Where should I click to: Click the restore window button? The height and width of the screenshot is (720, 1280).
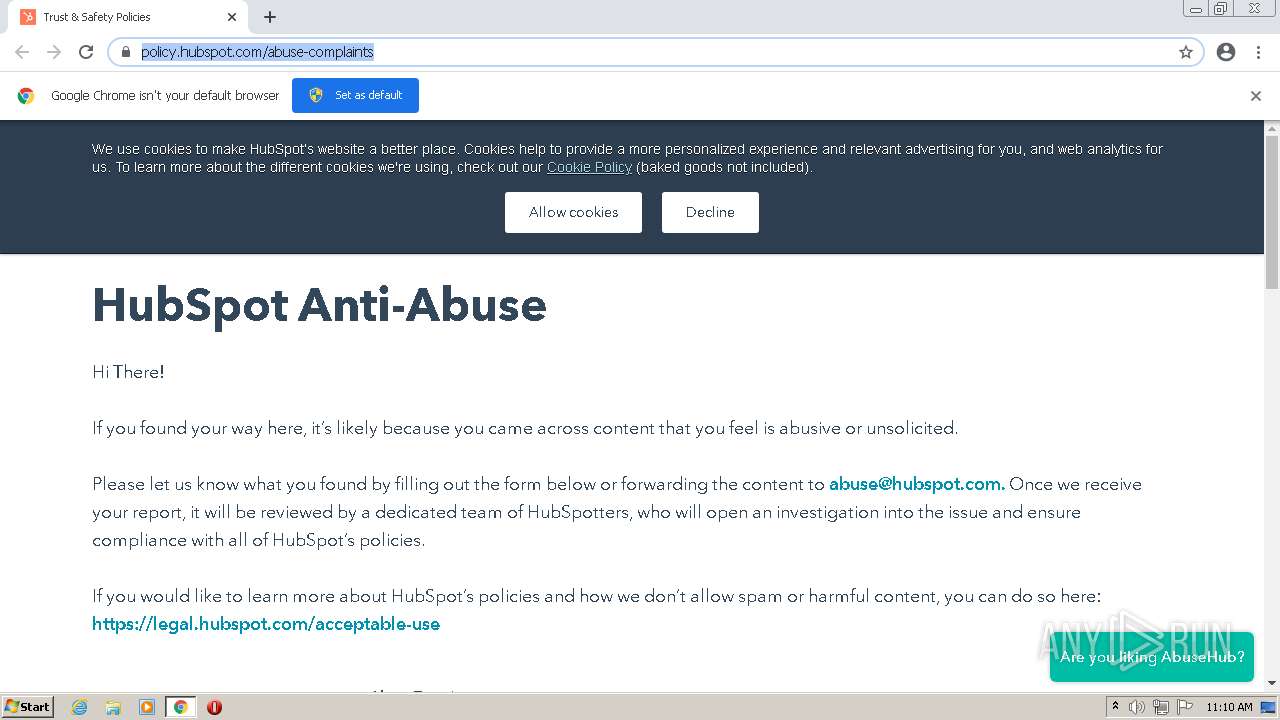coord(1221,9)
